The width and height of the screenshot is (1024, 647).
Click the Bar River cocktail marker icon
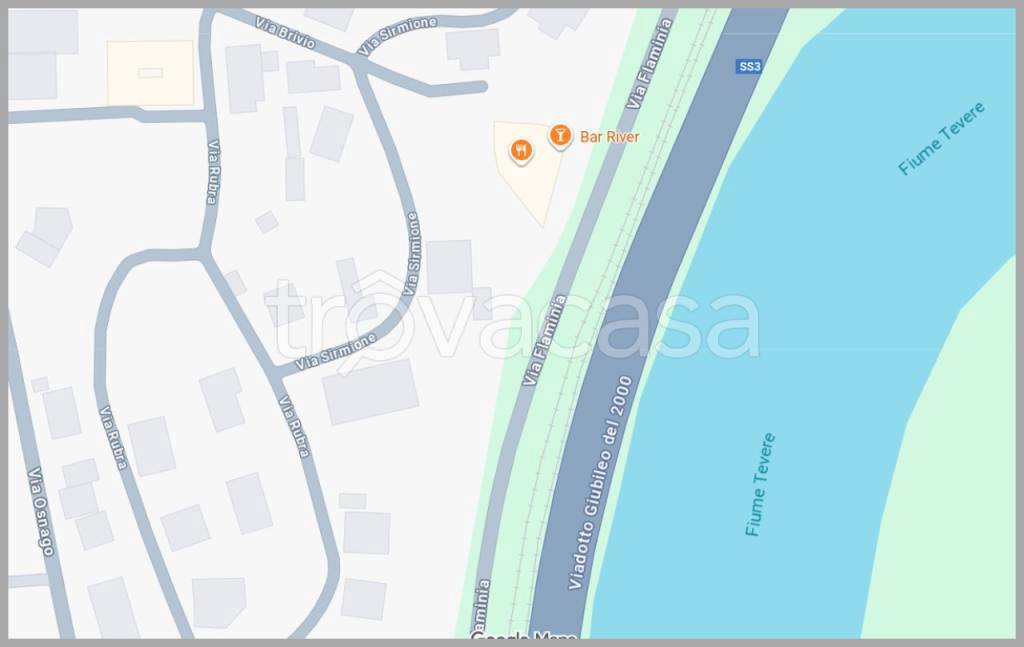[559, 136]
